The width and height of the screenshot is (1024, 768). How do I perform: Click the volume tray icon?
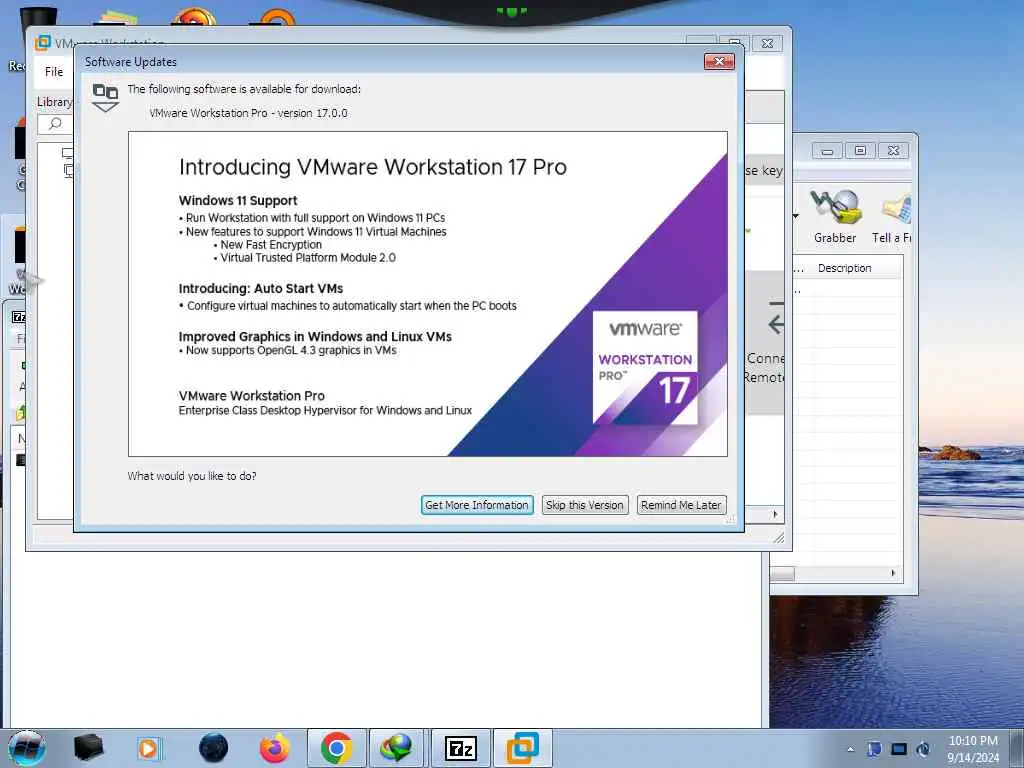[x=923, y=749]
